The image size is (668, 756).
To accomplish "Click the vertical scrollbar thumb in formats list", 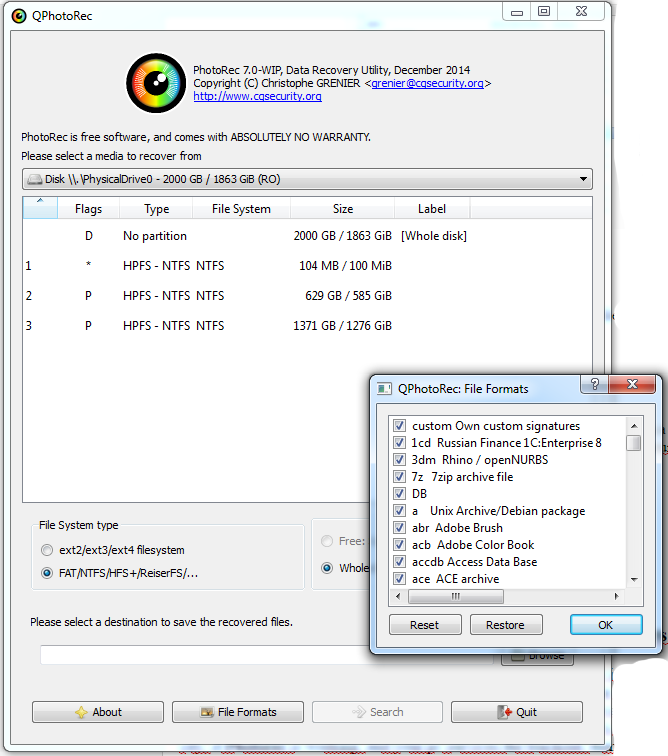I will (634, 443).
